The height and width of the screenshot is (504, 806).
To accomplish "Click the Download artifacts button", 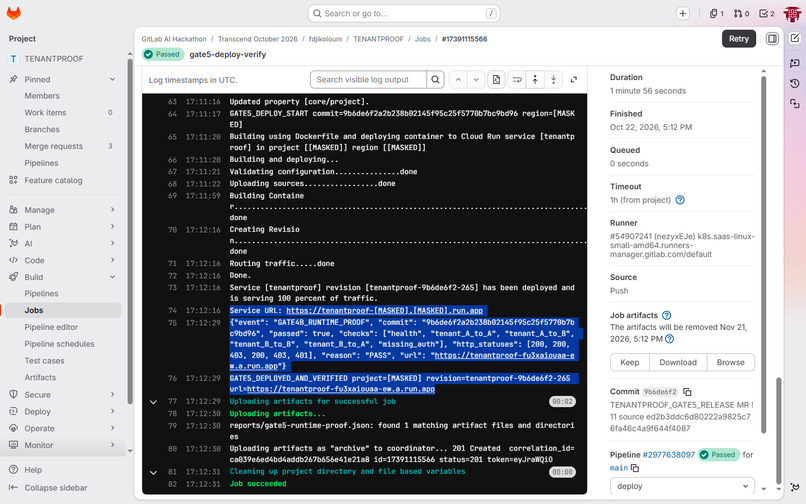I will pos(678,363).
